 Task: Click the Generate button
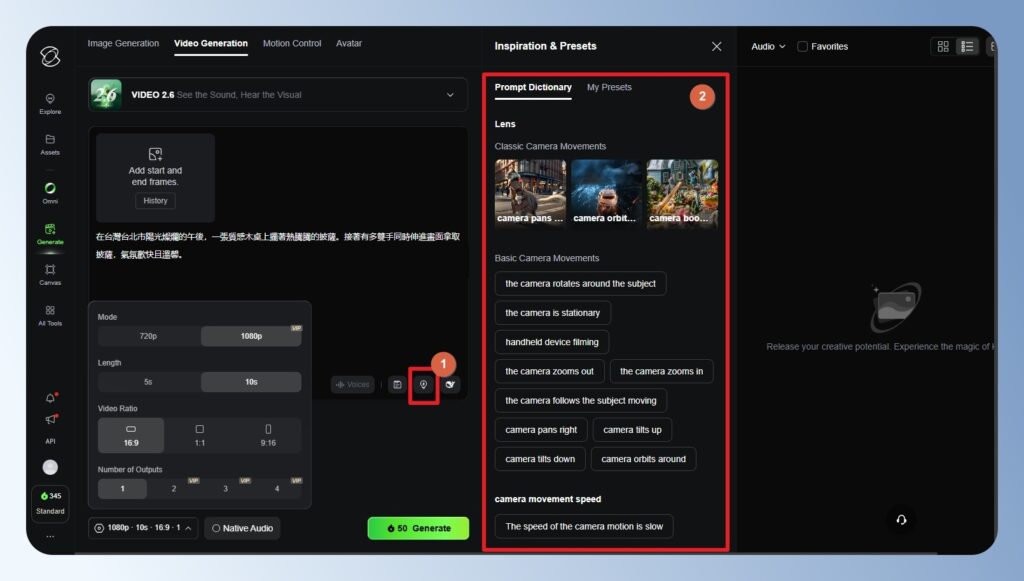pos(418,528)
